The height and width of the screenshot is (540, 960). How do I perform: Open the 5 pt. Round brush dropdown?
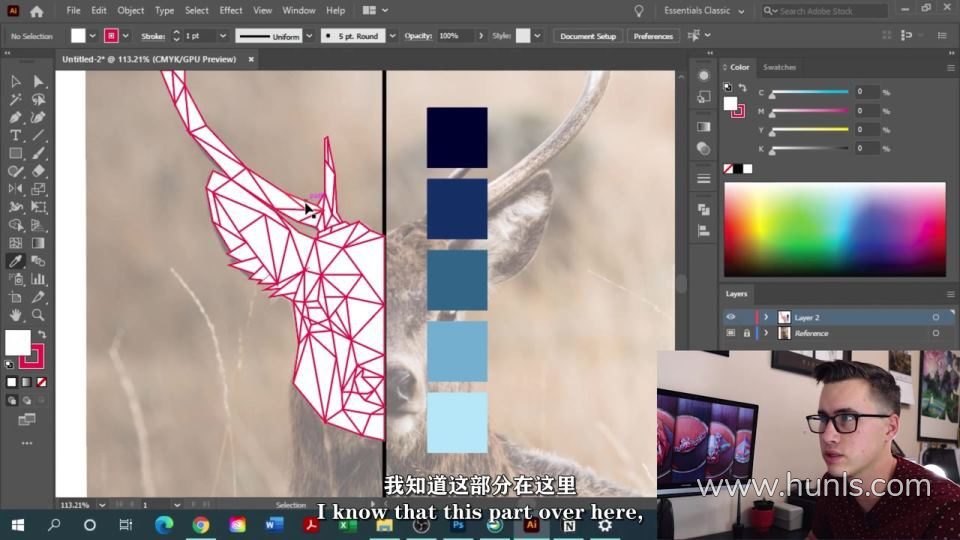click(392, 36)
